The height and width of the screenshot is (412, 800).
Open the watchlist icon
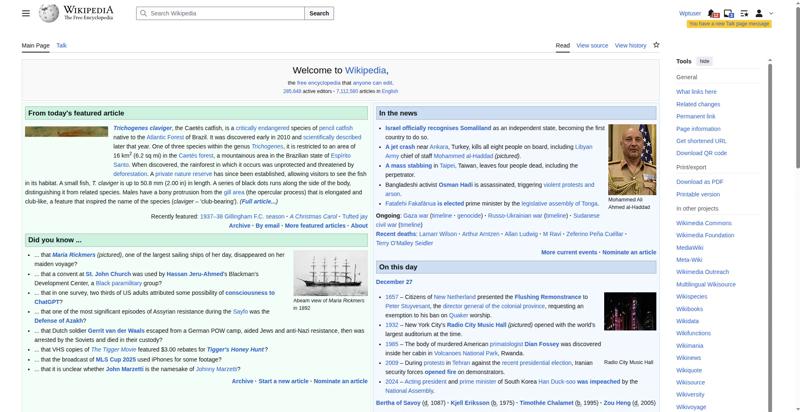click(744, 14)
